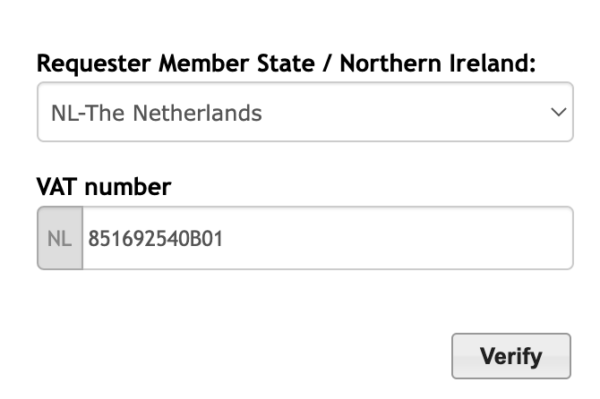600x399 pixels.
Task: Select the NL-The Netherlands combo box text
Action: [156, 113]
